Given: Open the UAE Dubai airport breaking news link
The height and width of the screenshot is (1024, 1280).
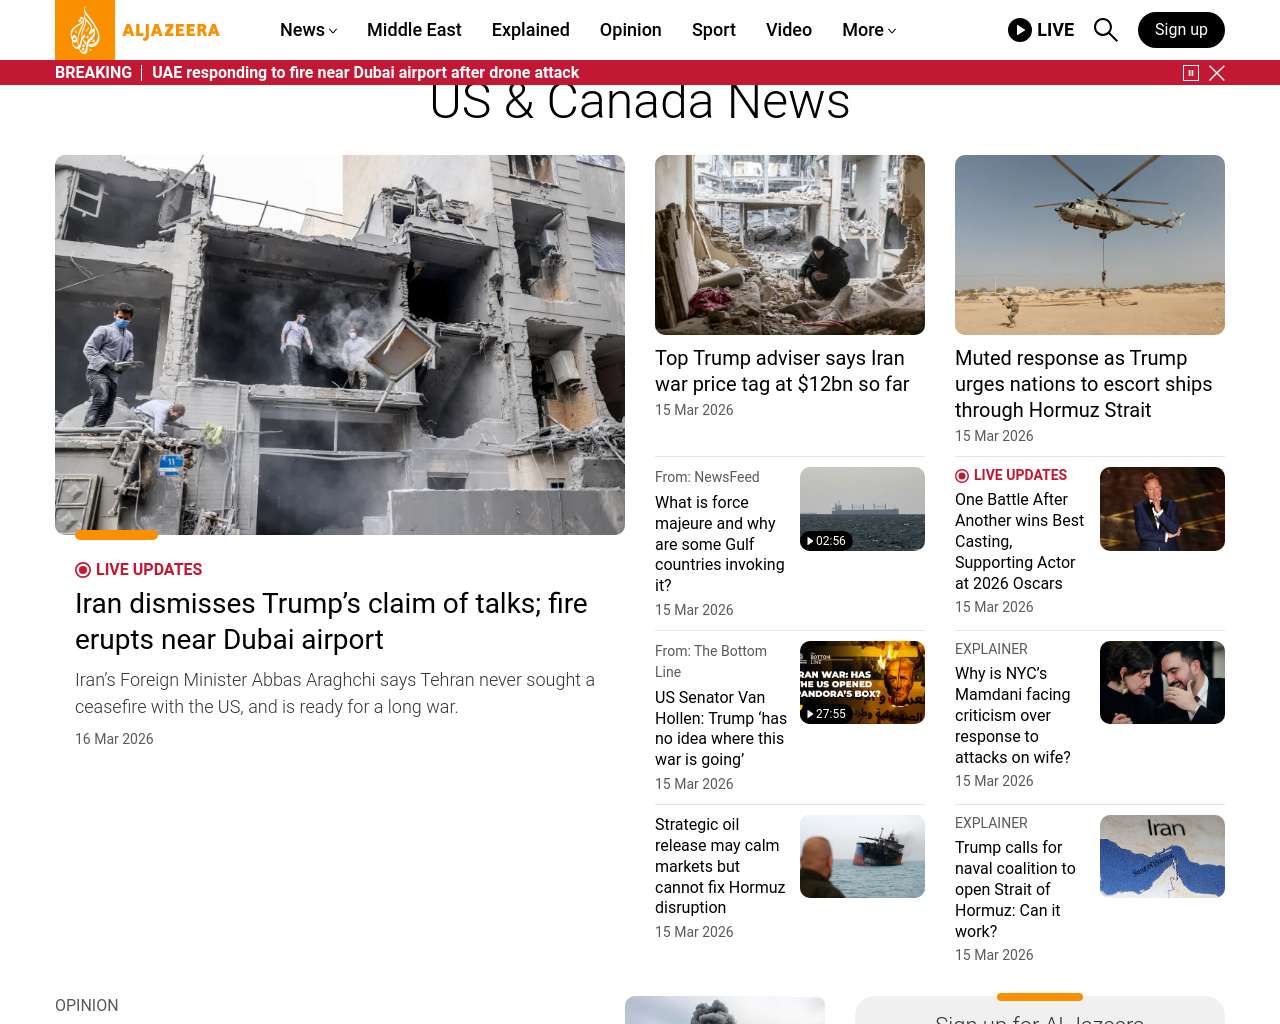Looking at the screenshot, I should pyautogui.click(x=365, y=73).
